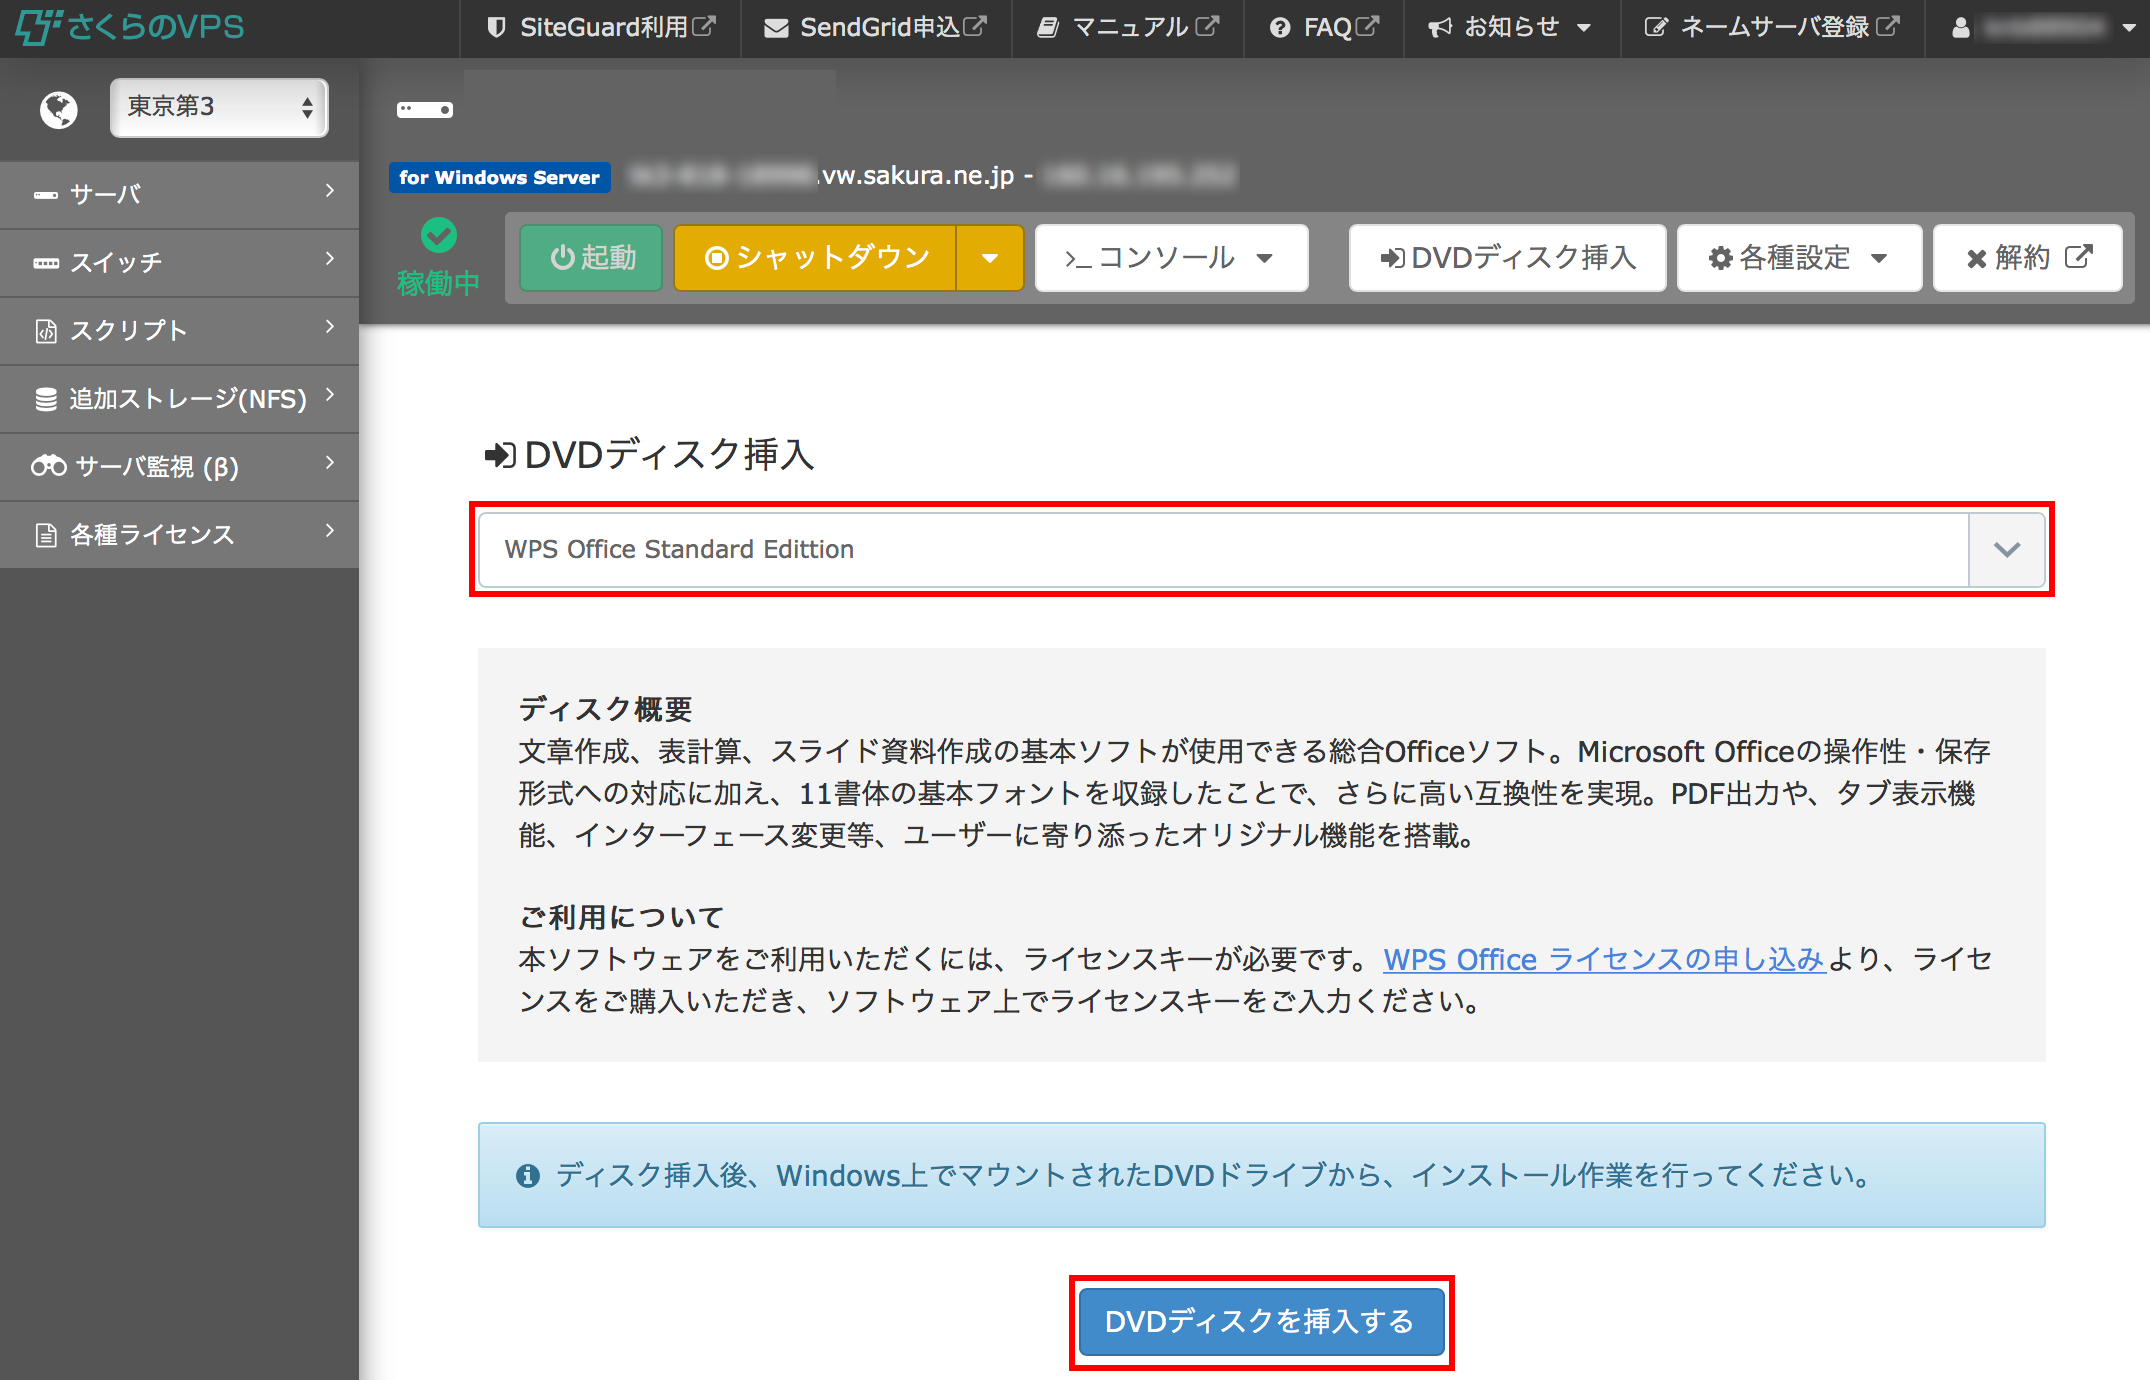
Task: Open ネームサーバ登録 link
Action: click(1772, 27)
